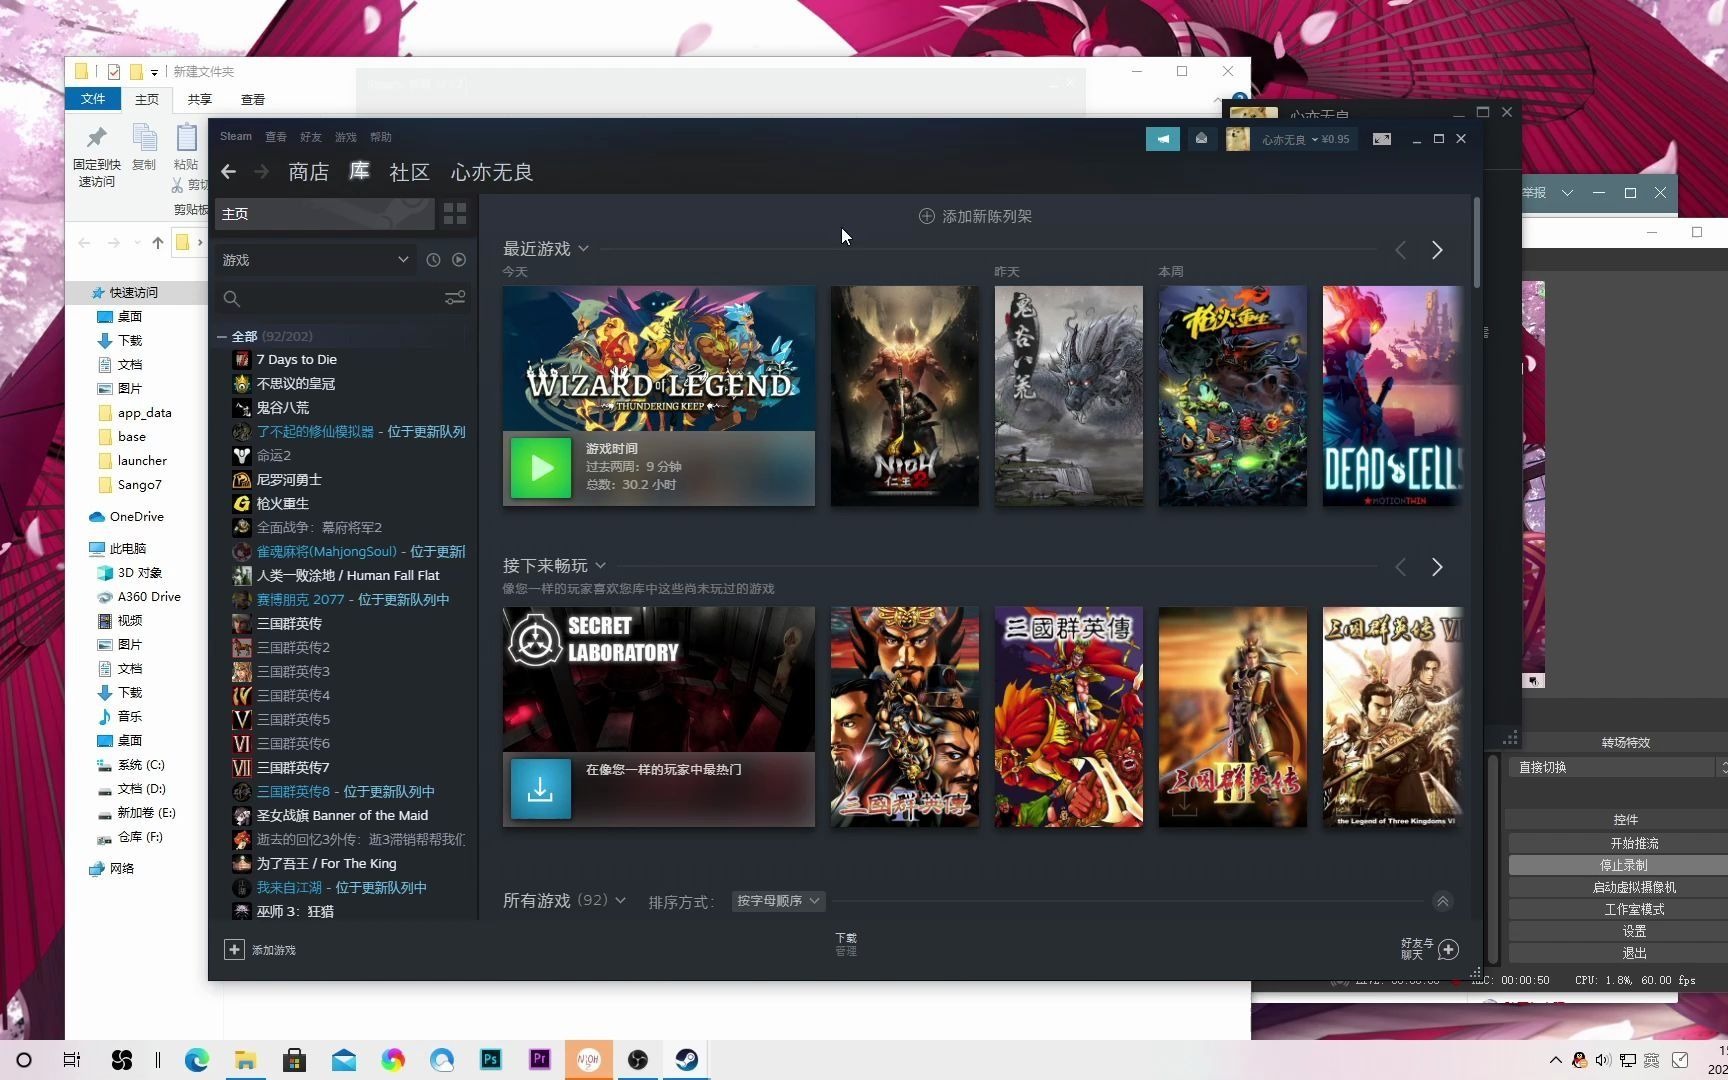Screen dimensions: 1728x1080
Task: Open Explorer 共享 ribbon tab
Action: [200, 99]
